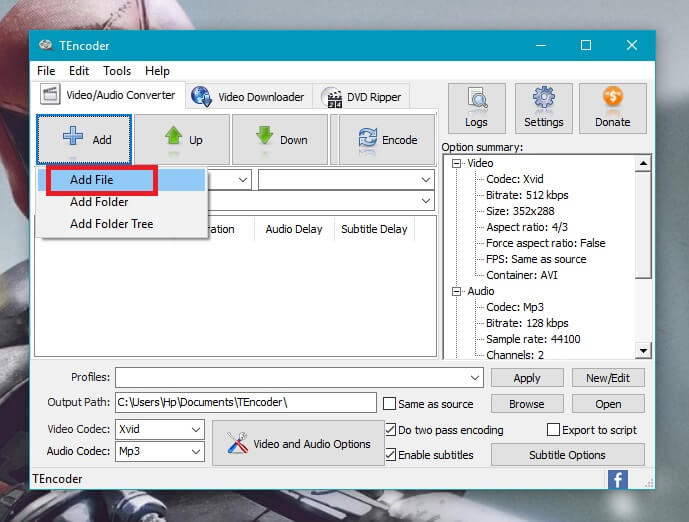Image resolution: width=689 pixels, height=522 pixels.
Task: Collapse the Audio node in Option summary
Action: [x=457, y=291]
